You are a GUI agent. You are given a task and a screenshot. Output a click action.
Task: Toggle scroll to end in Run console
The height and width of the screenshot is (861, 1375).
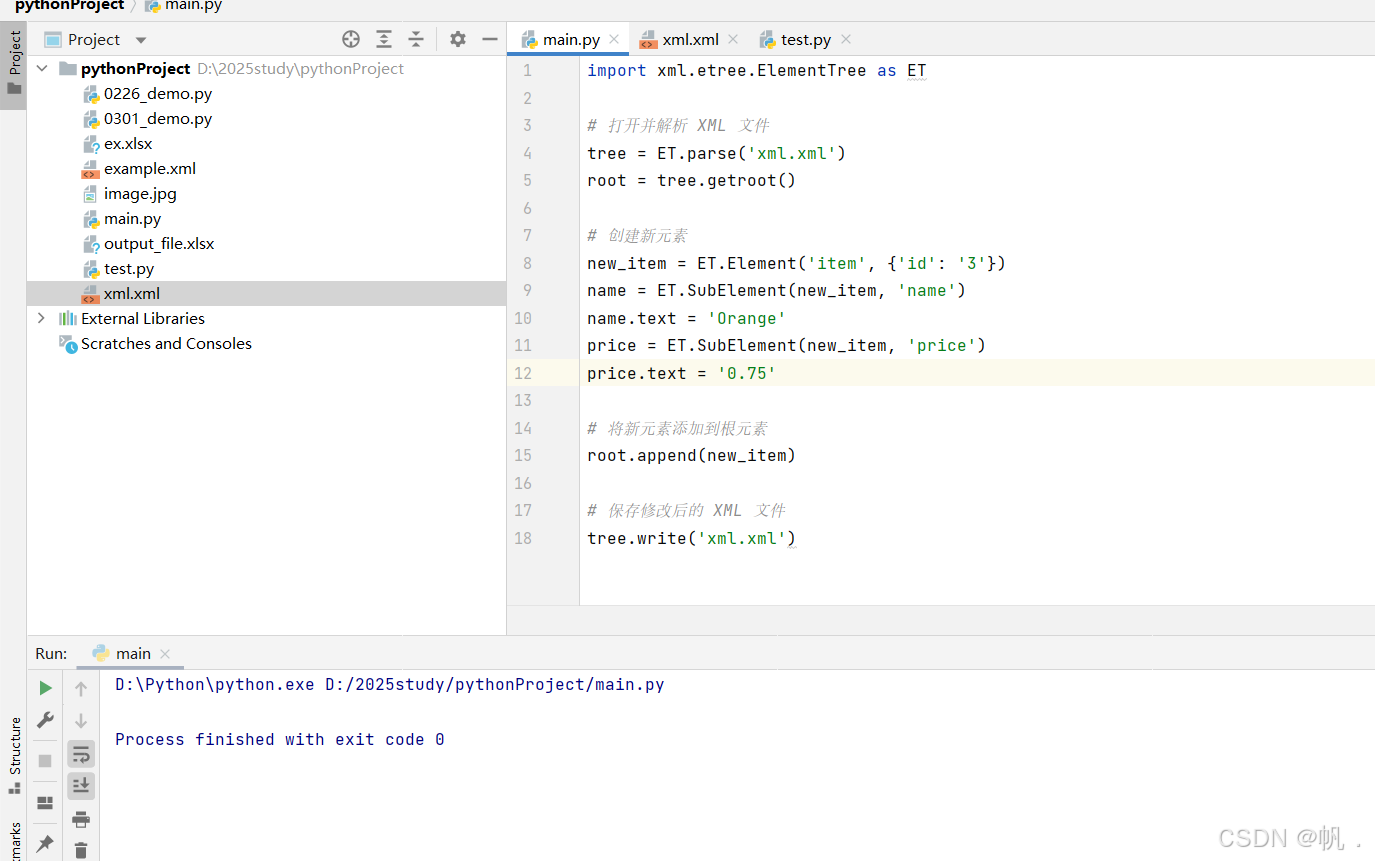[x=81, y=786]
